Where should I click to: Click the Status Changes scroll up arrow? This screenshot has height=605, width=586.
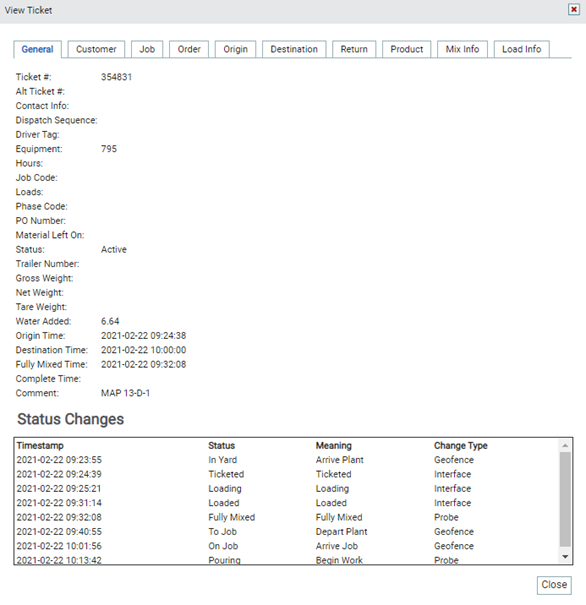pyautogui.click(x=565, y=446)
